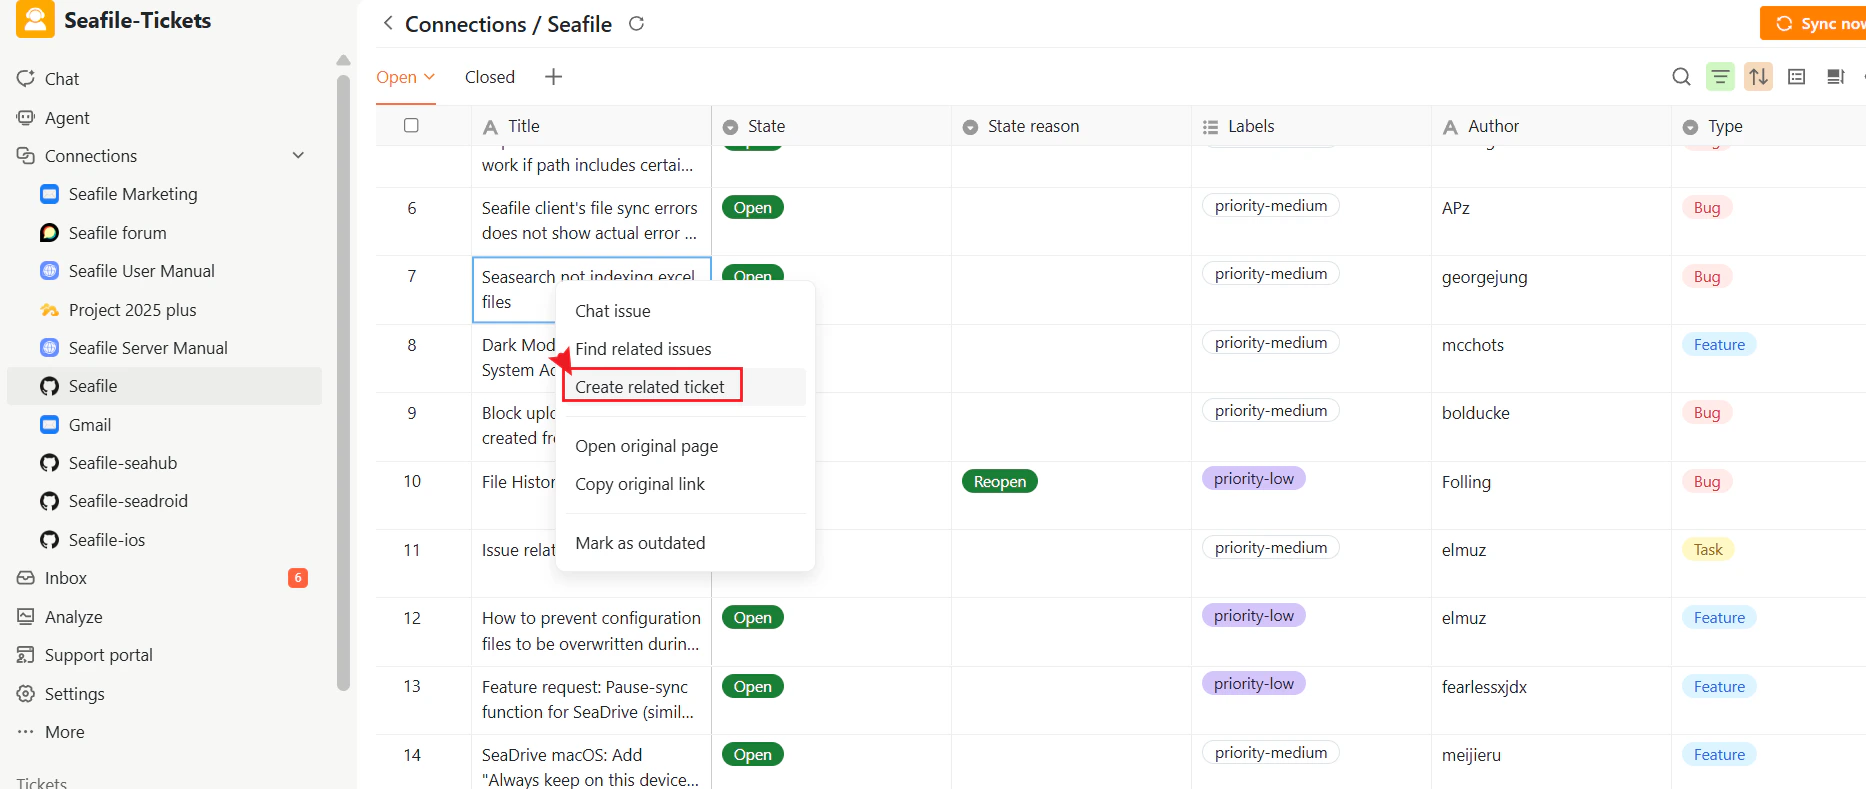Click the Type column header
Viewport: 1866px width, 789px height.
point(1768,126)
